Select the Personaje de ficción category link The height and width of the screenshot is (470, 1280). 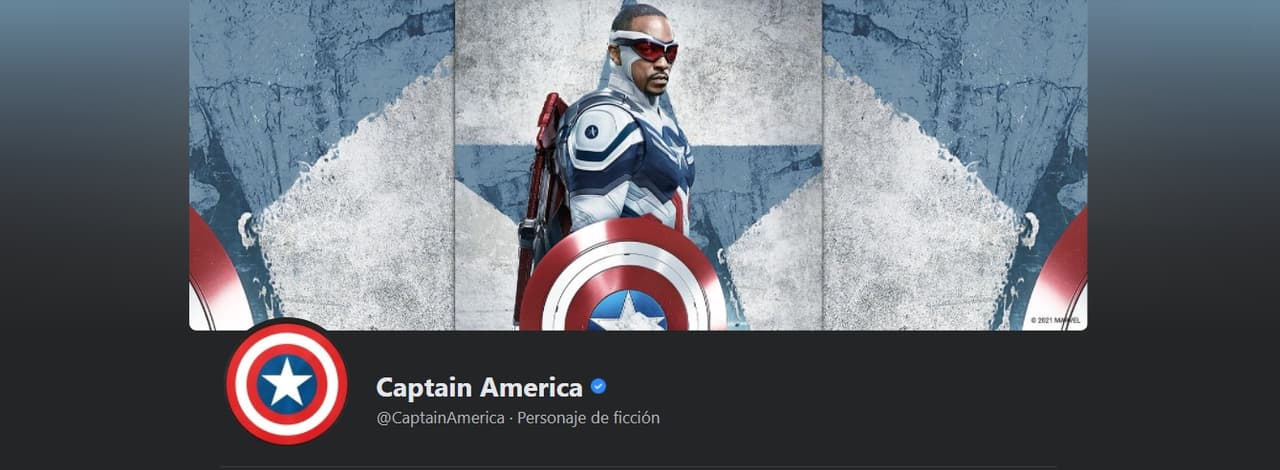(588, 418)
